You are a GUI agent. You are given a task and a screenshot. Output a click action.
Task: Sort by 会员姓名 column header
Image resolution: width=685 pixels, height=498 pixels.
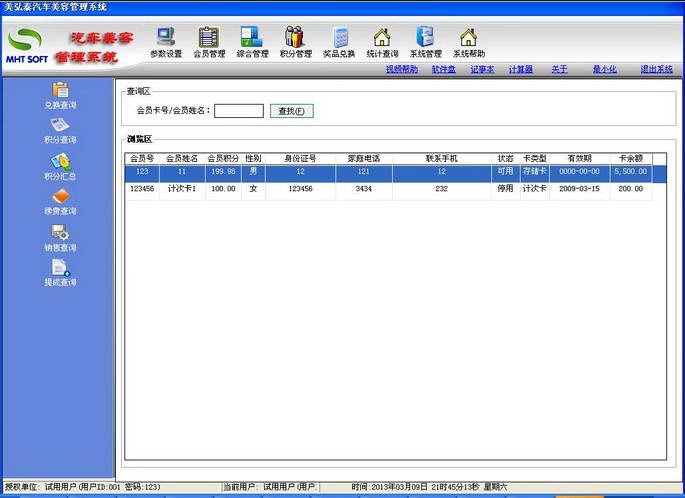(182, 159)
